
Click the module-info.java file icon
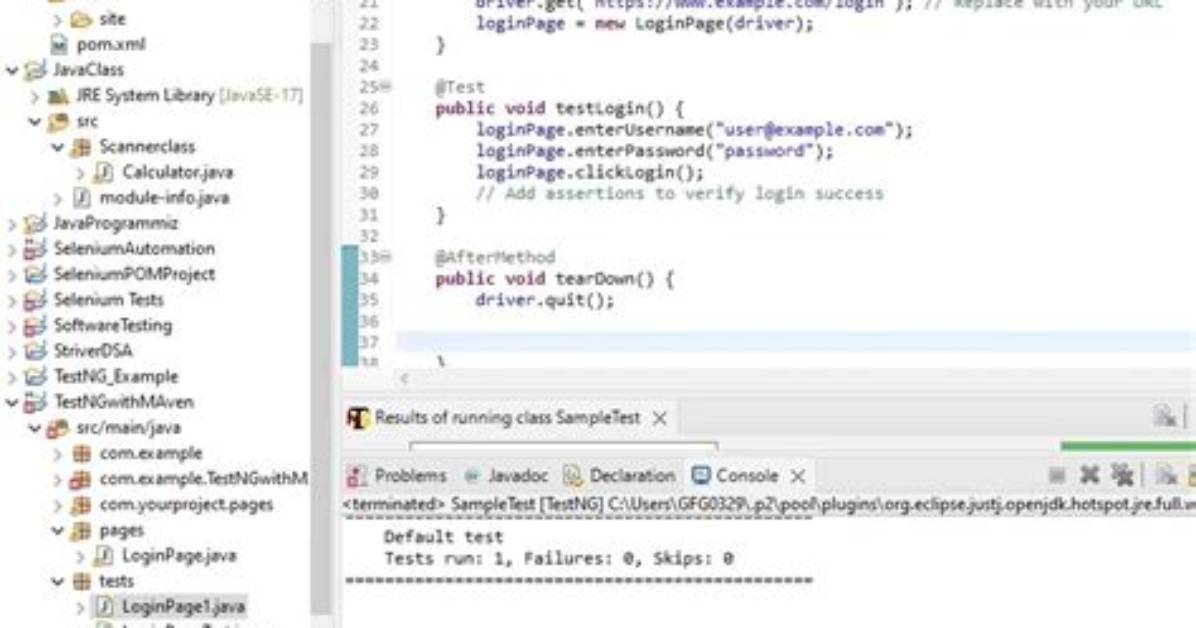[82, 198]
